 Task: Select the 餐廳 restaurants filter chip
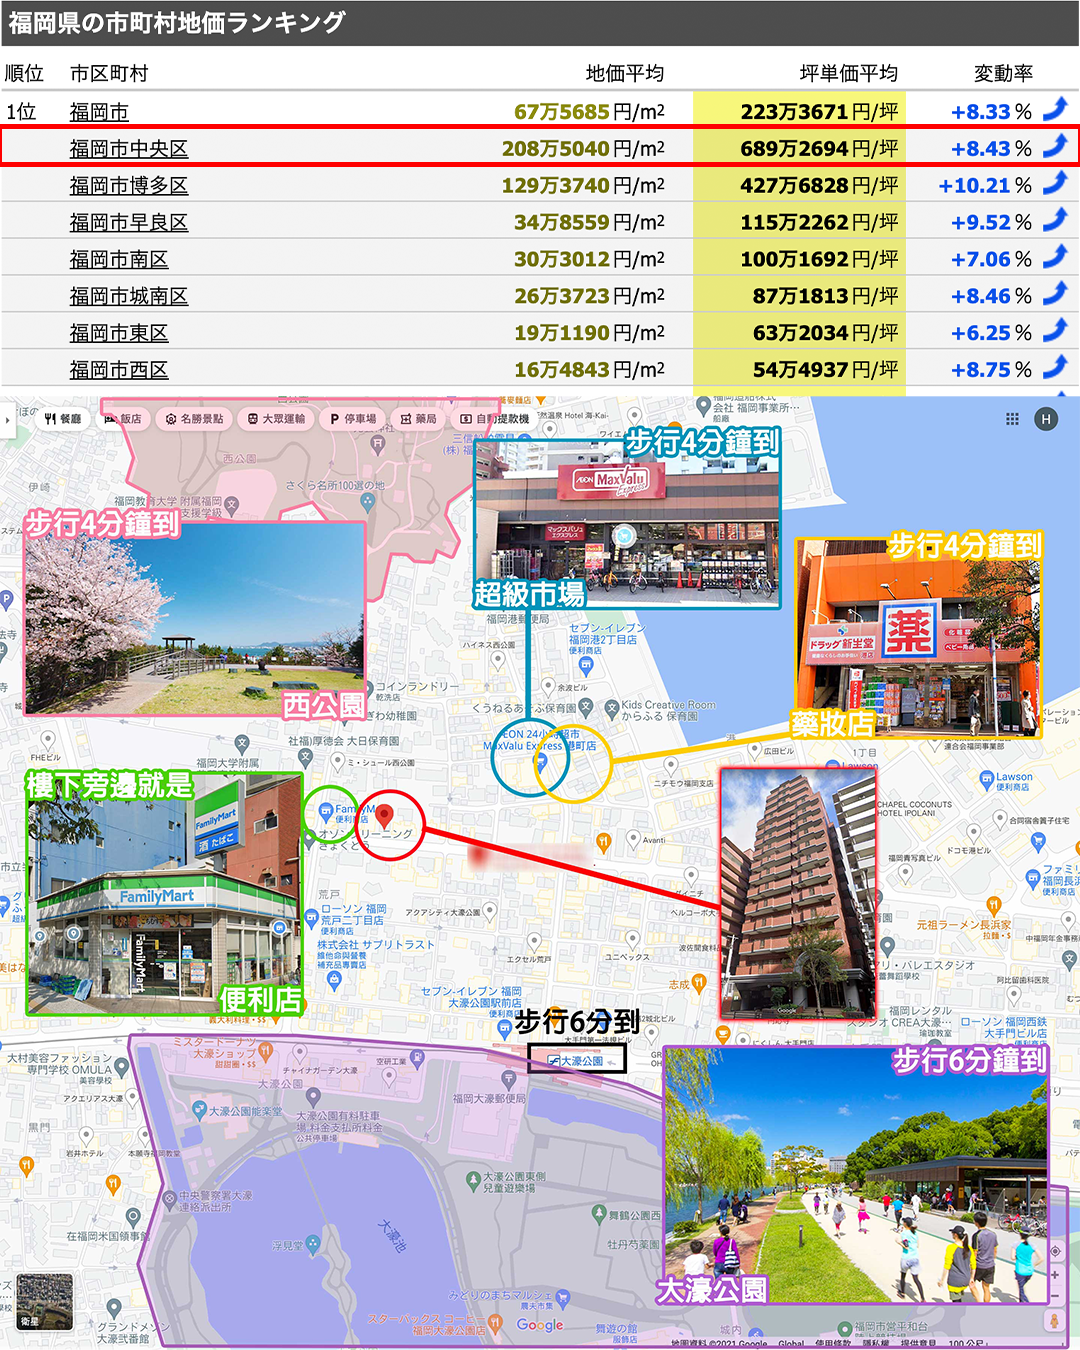pyautogui.click(x=62, y=419)
